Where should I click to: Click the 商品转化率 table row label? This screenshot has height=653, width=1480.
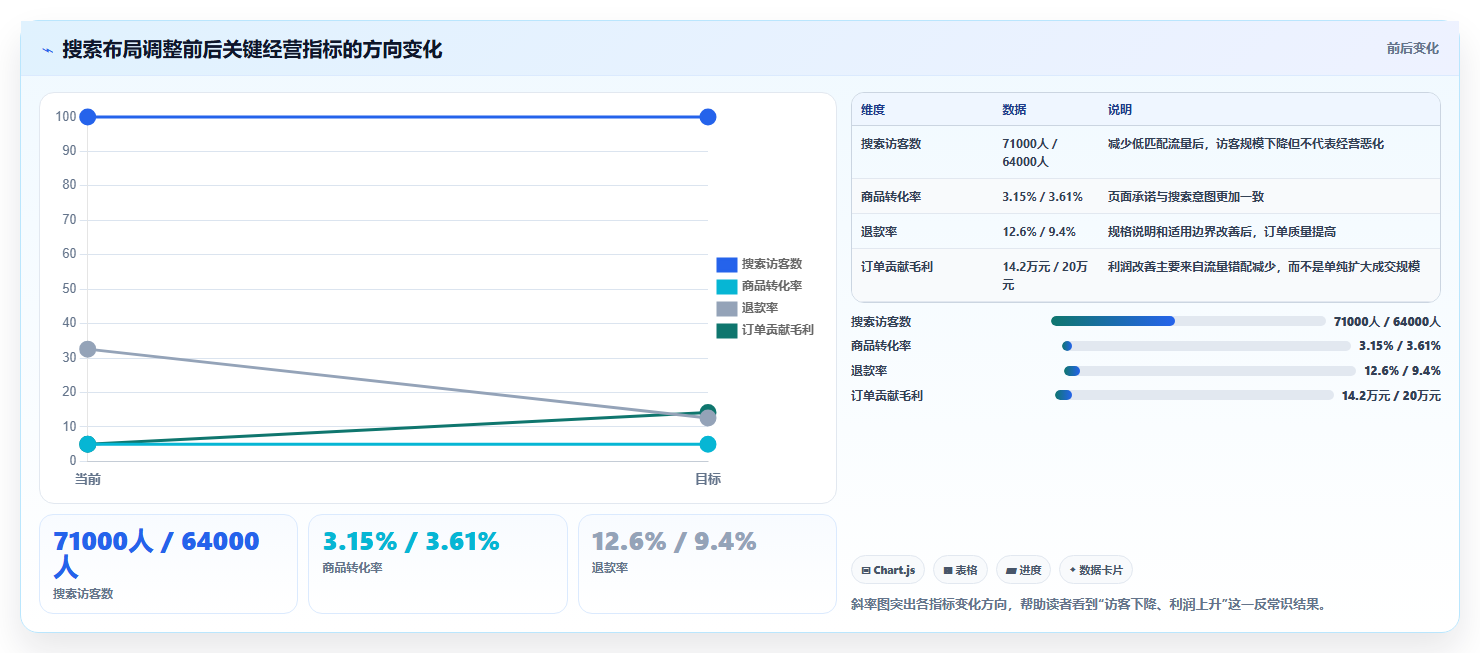click(x=891, y=197)
